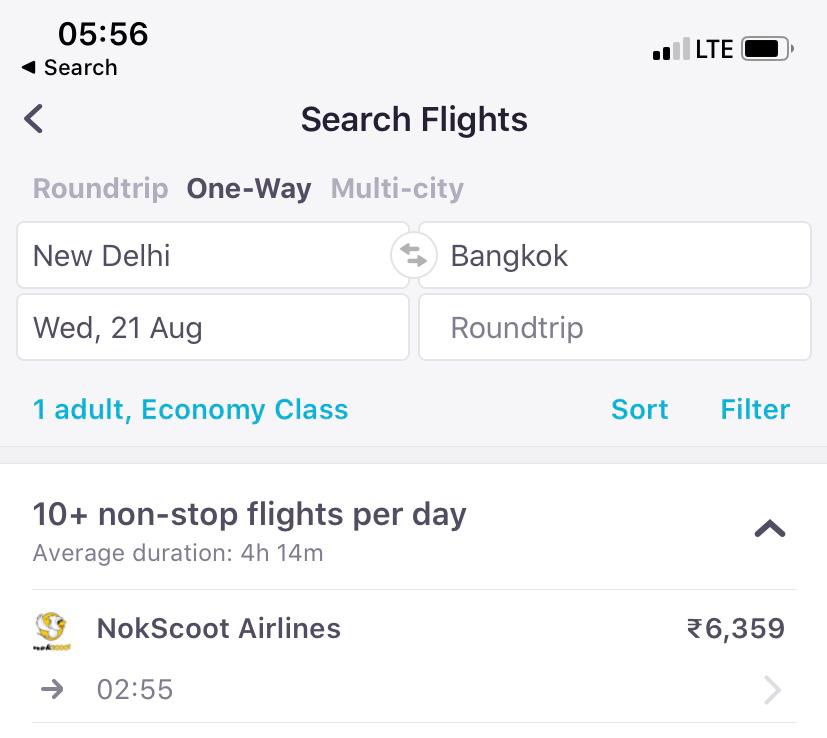Select the One-Way trip type
The width and height of the screenshot is (827, 738).
[249, 188]
